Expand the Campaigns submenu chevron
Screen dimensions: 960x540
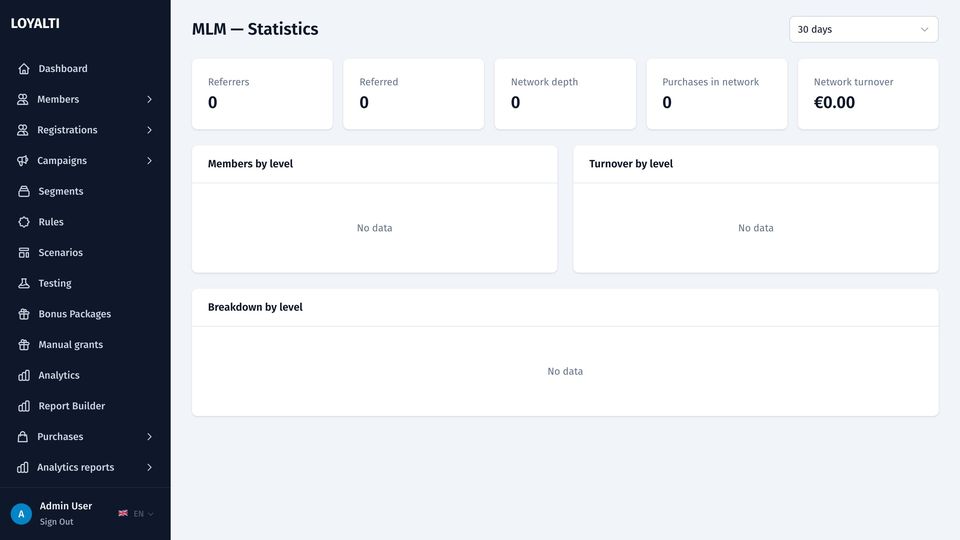coord(149,160)
